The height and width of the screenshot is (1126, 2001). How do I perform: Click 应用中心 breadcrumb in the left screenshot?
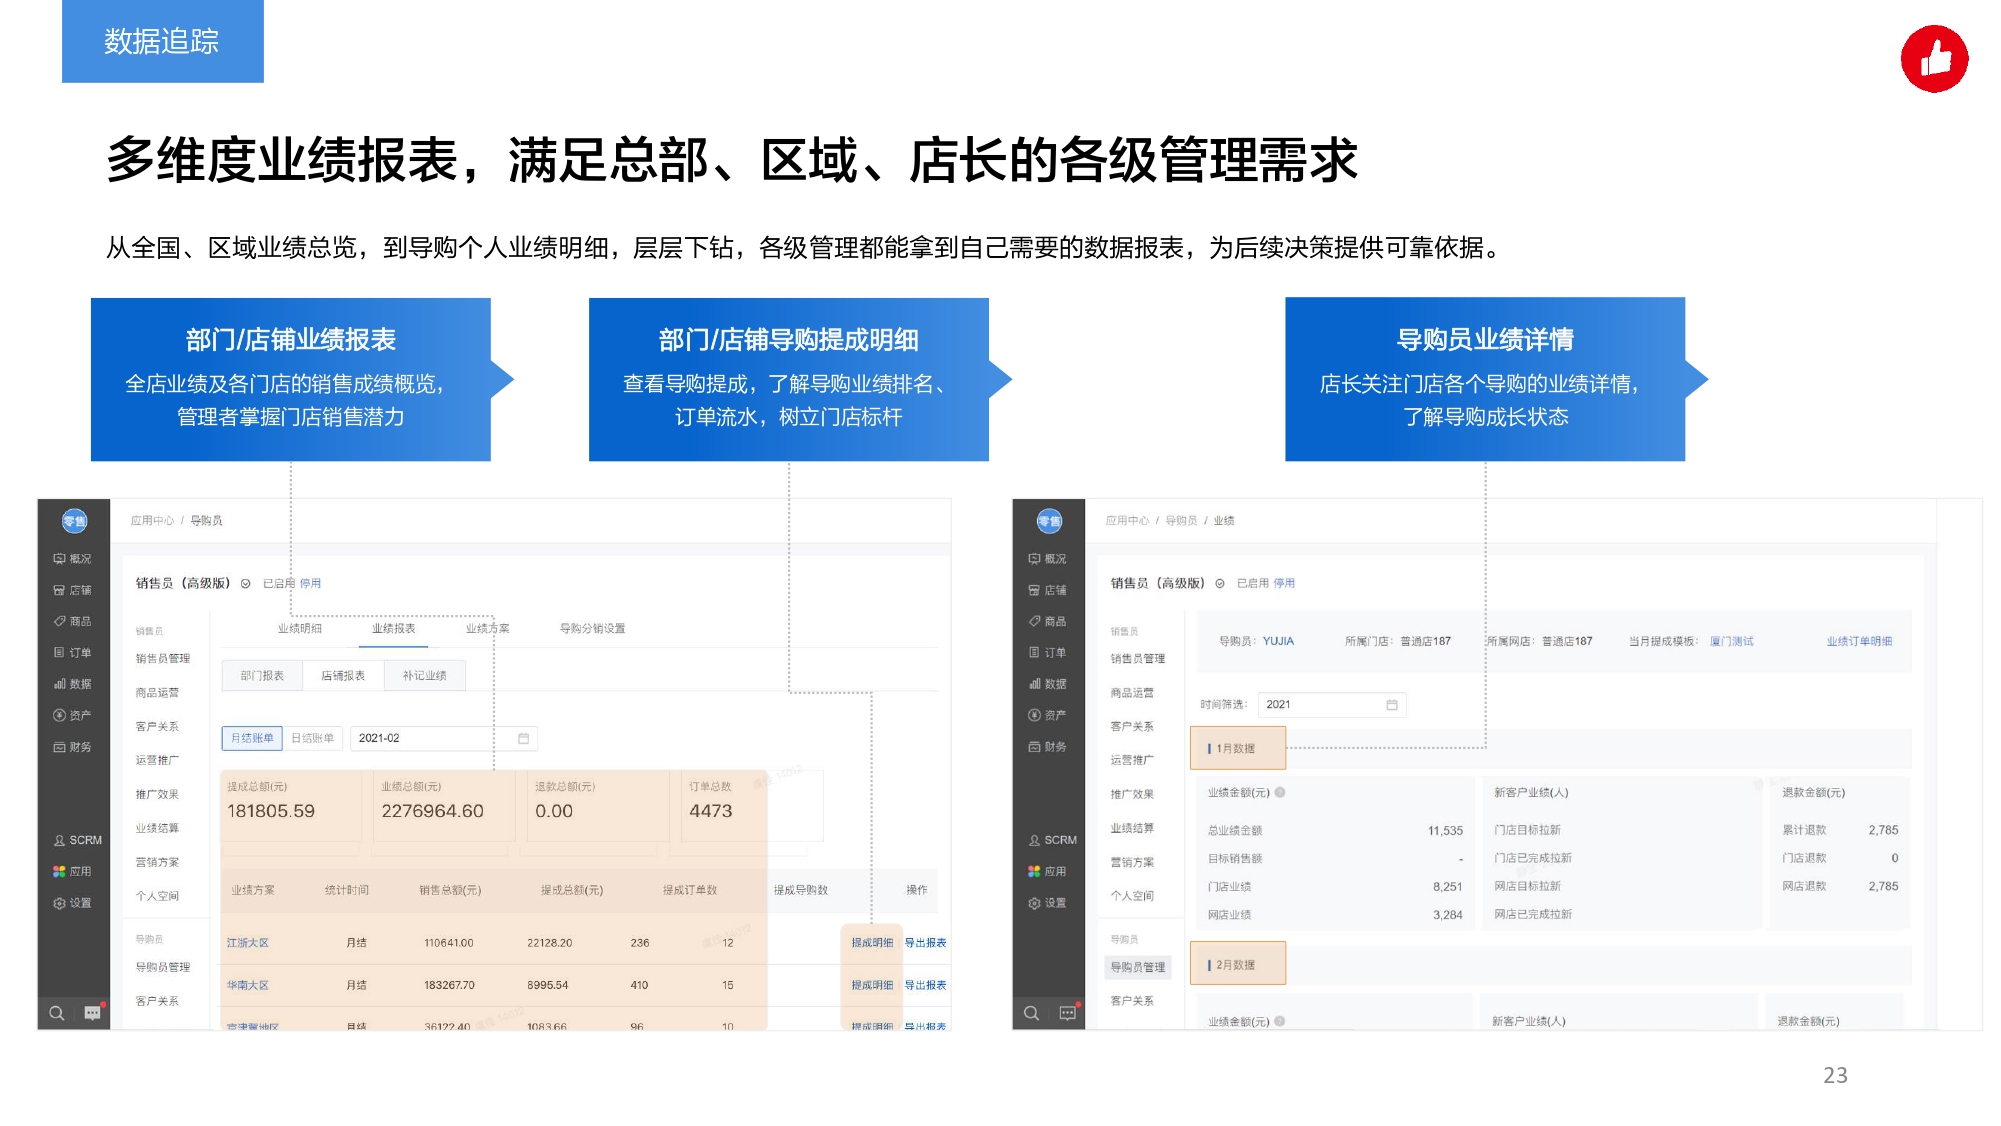coord(152,521)
